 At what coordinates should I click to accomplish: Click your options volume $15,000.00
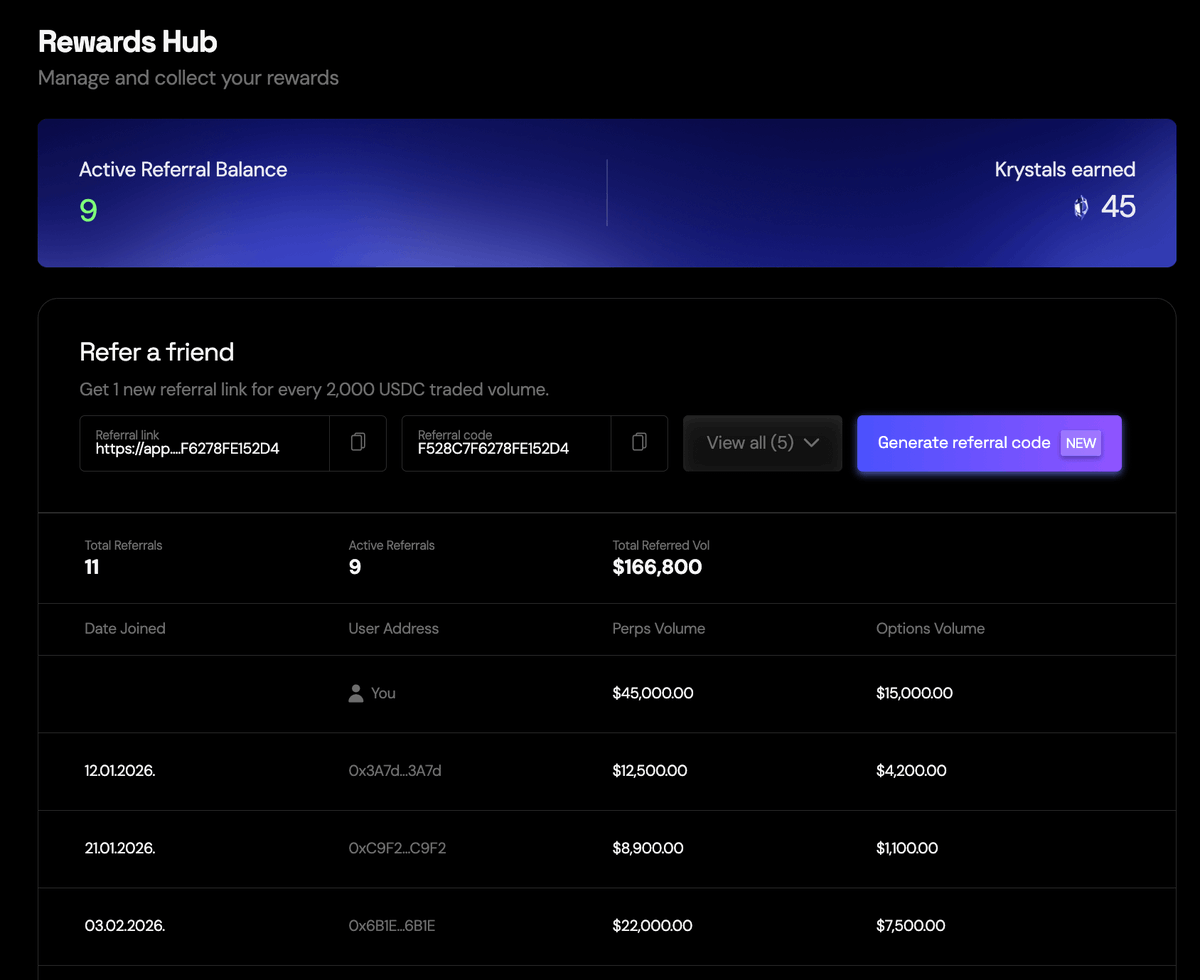click(914, 693)
